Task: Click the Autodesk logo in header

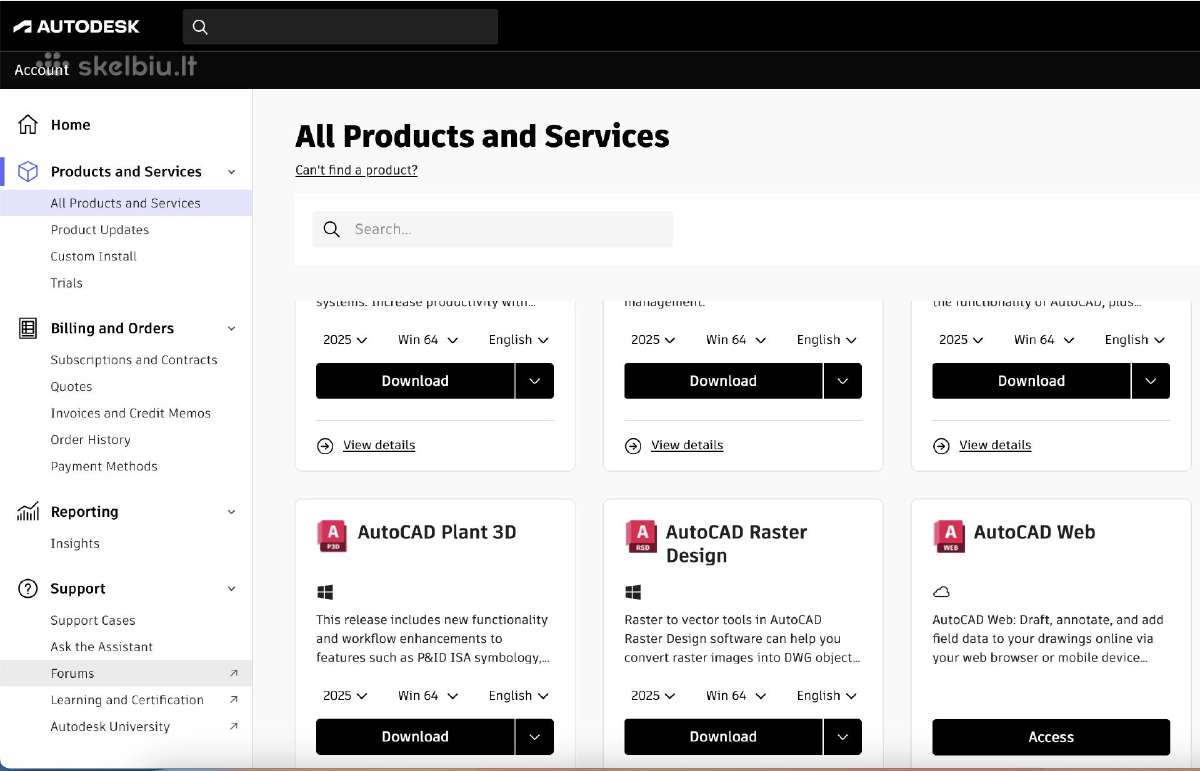Action: [x=76, y=27]
